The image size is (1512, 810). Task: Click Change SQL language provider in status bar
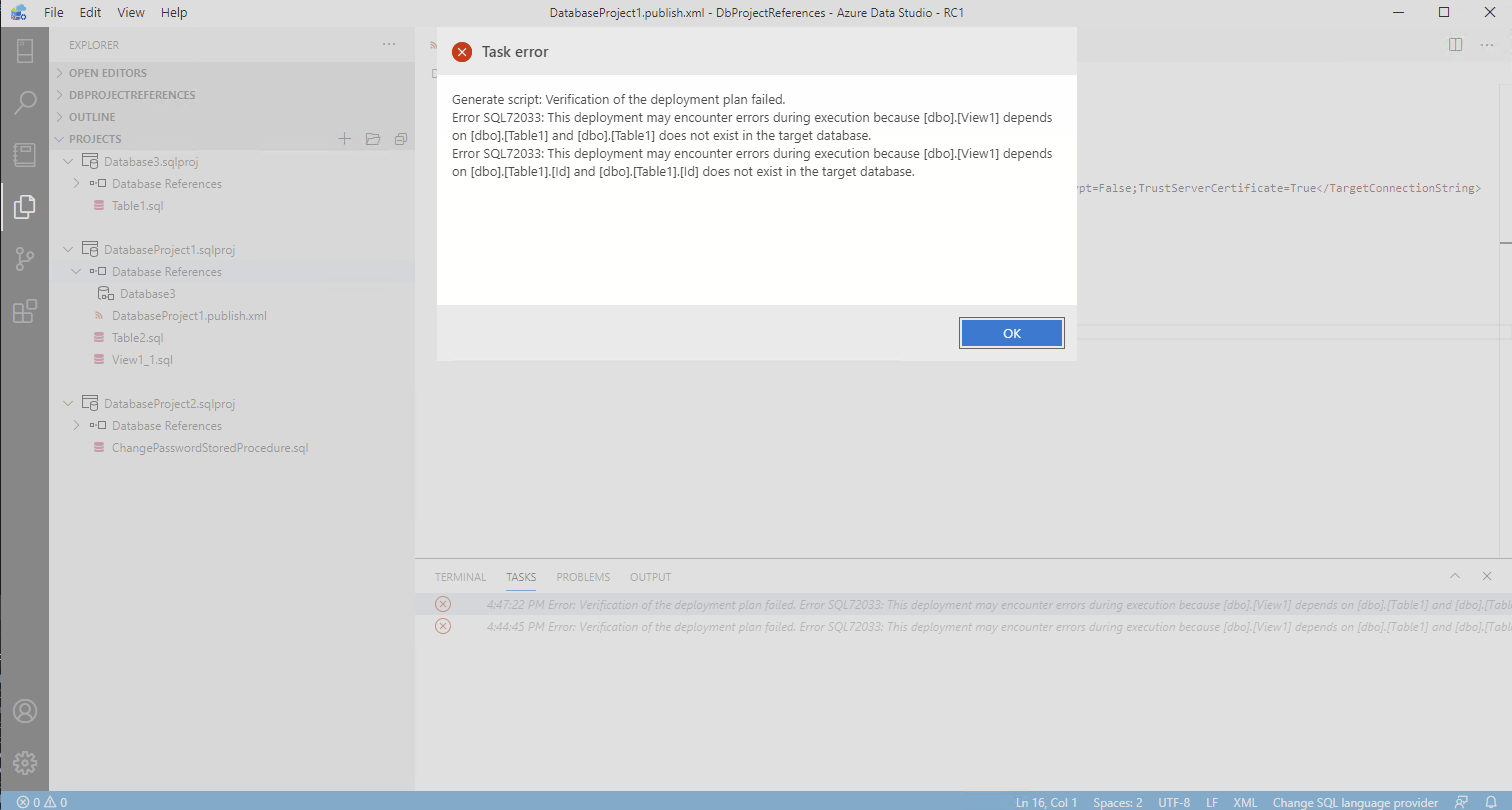pos(1355,802)
